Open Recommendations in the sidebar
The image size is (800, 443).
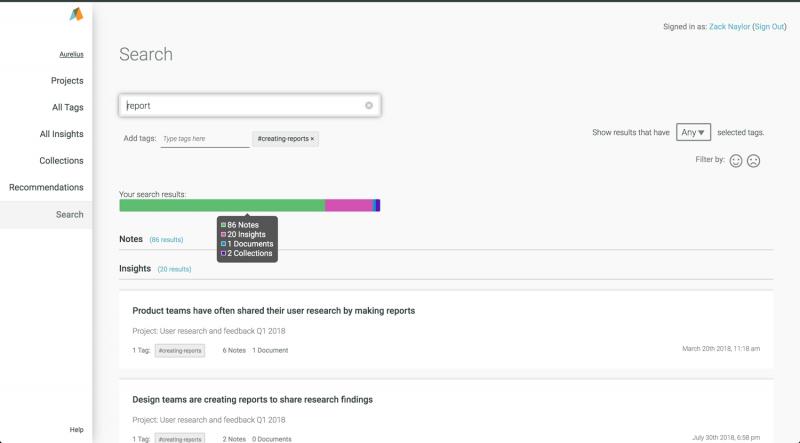click(46, 187)
